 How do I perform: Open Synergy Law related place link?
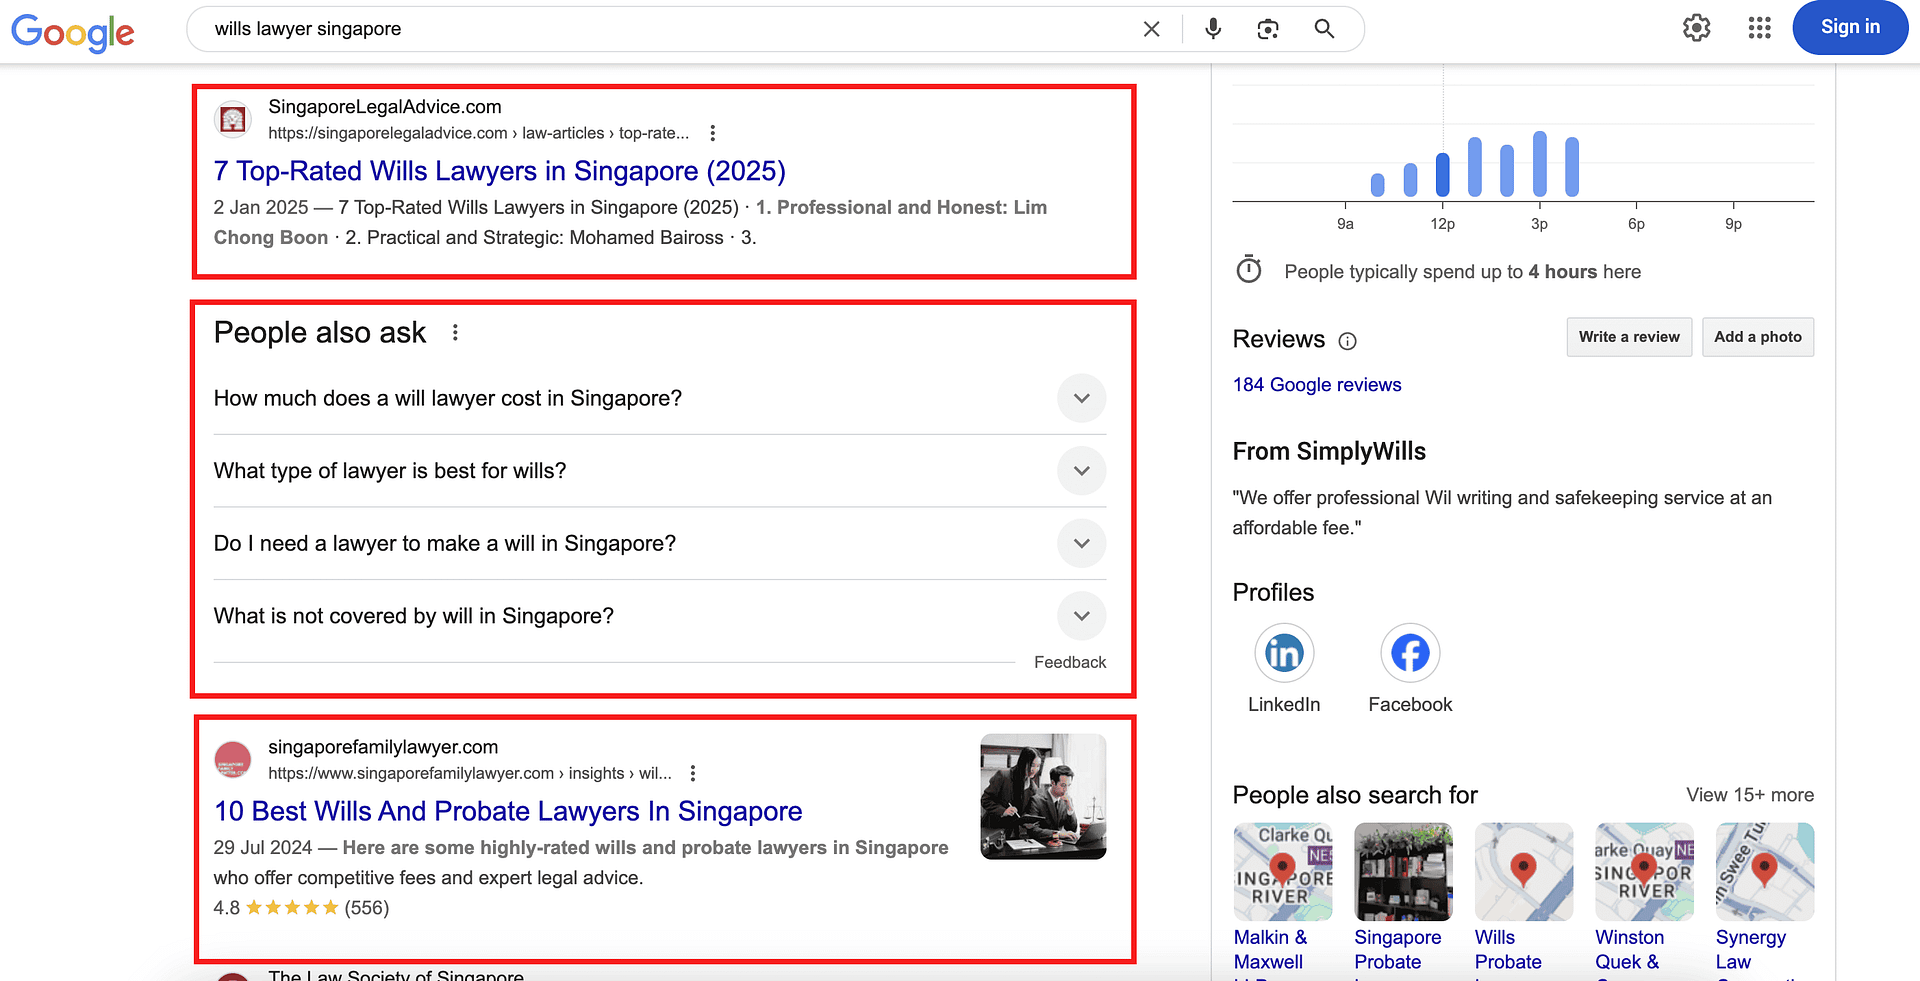coord(1751,950)
